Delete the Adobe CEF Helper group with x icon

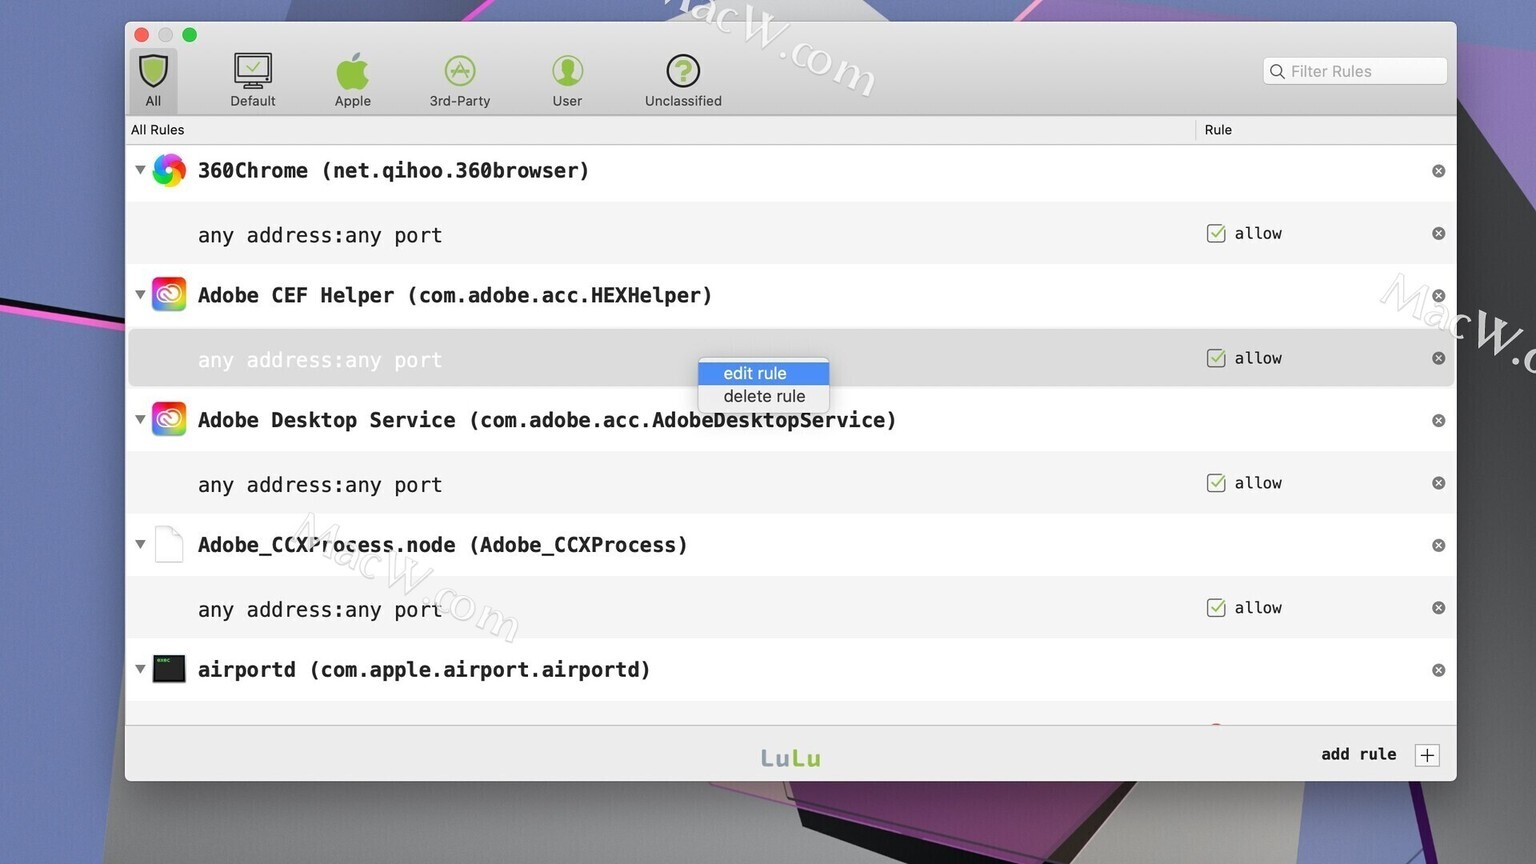(1438, 296)
